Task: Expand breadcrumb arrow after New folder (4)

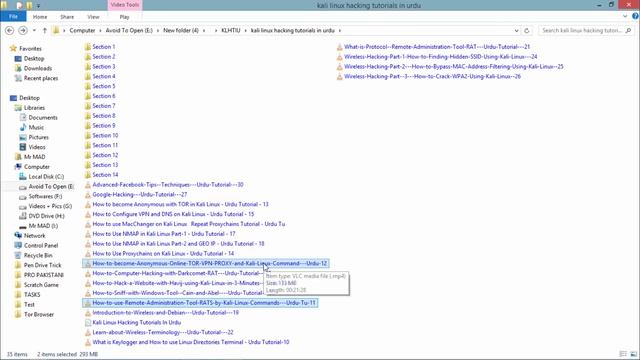Action: point(204,31)
